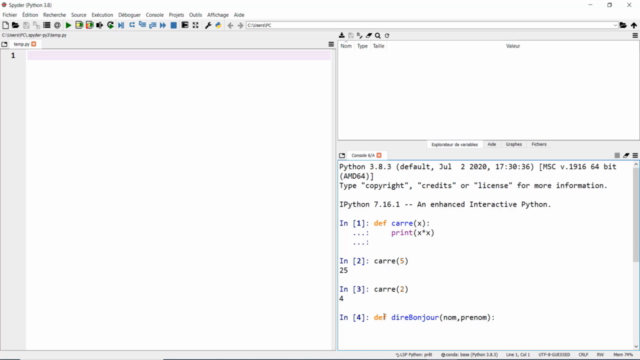Open the Fichier menu
Viewport: 640px width, 360px height.
[x=10, y=15]
